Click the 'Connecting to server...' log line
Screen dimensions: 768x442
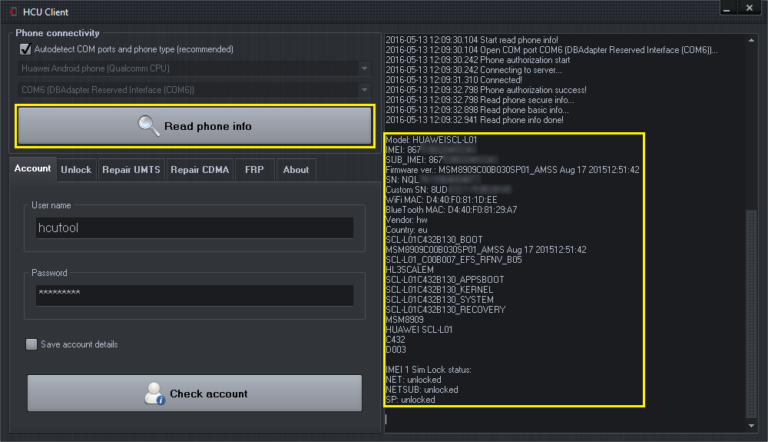pyautogui.click(x=474, y=70)
